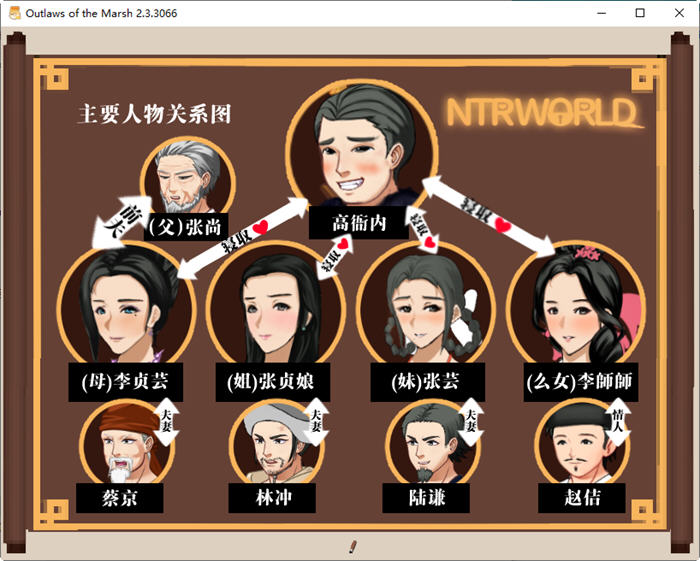Maximize the Outlaws of the Marsh window
The height and width of the screenshot is (561, 700).
pyautogui.click(x=640, y=13)
